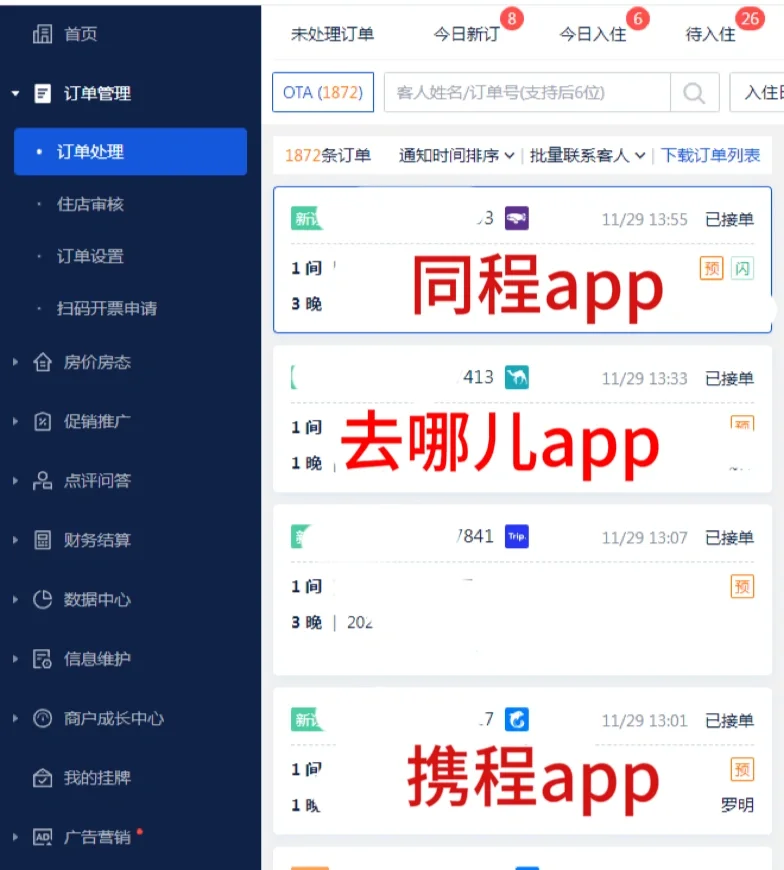The width and height of the screenshot is (784, 870).
Task: Click 预 tag on 13:55 order
Action: tap(712, 269)
